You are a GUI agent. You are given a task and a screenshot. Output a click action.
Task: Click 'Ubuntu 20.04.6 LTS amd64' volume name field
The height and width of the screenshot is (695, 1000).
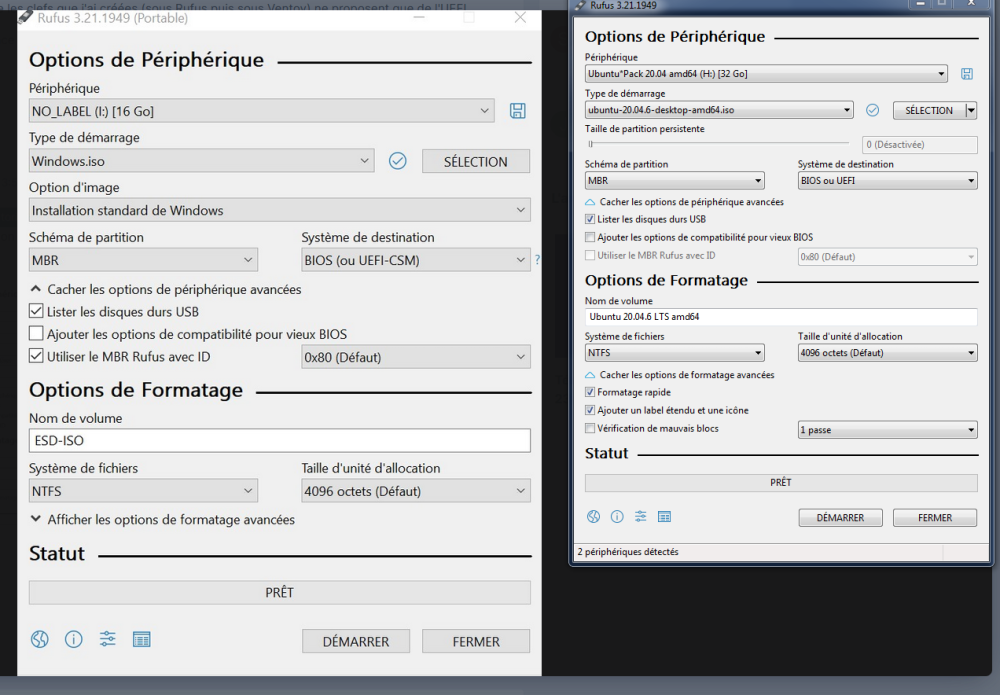point(781,317)
